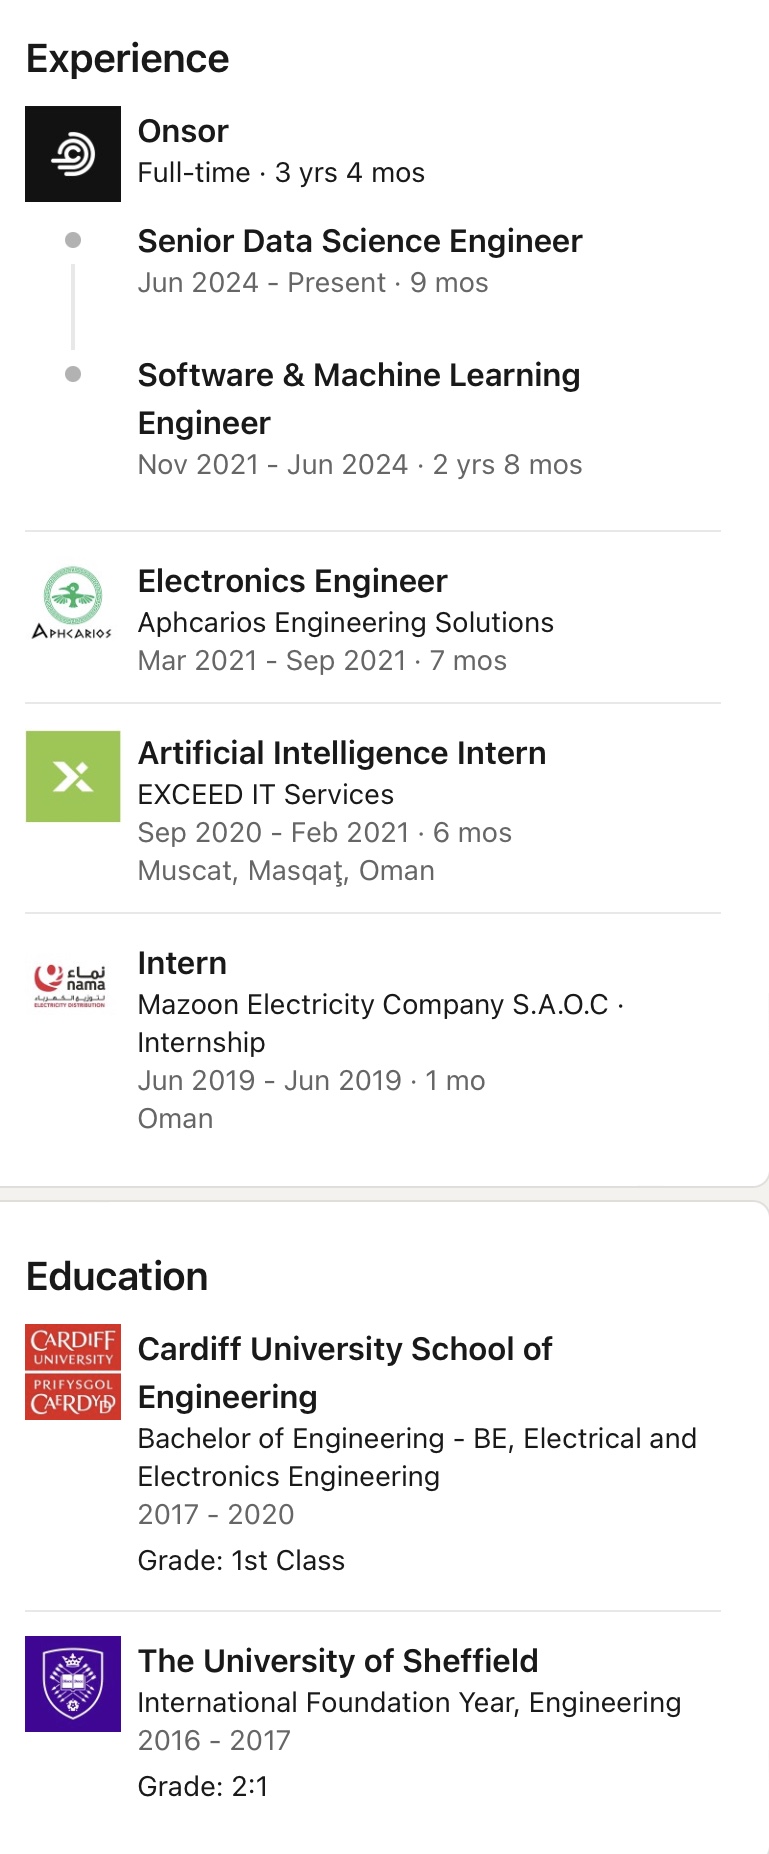This screenshot has height=1854, width=769.
Task: Open the Software & Machine Learning Engineer role
Action: click(358, 398)
